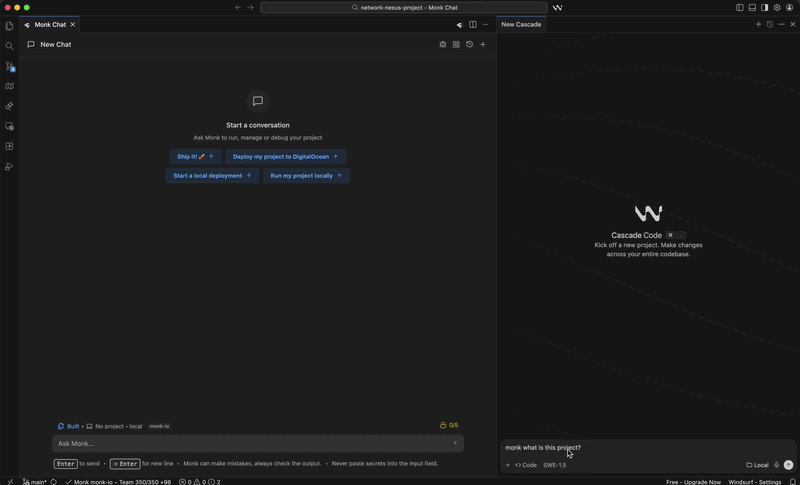This screenshot has height=485, width=800.
Task: Close the Cascade panel
Action: click(793, 24)
